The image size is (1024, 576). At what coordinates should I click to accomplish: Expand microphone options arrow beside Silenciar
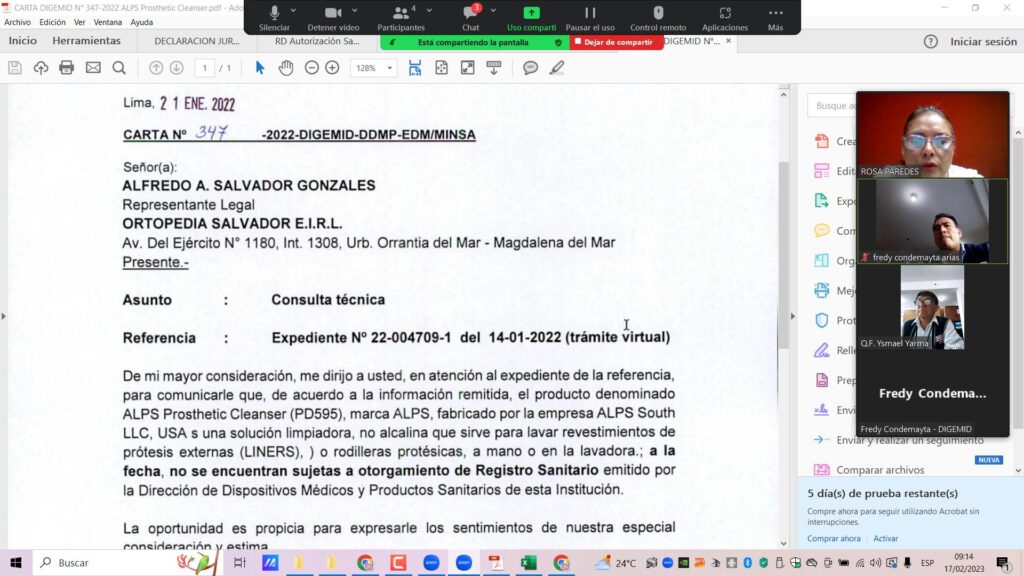click(293, 10)
